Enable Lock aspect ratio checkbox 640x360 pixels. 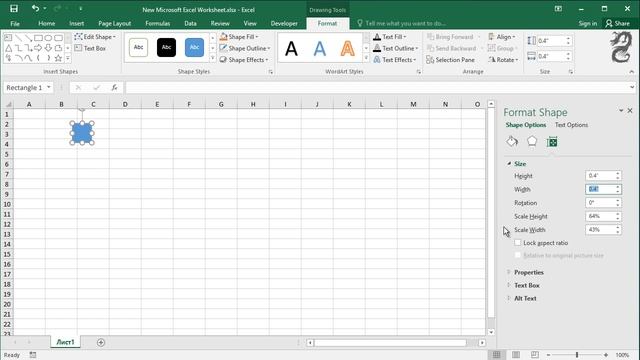(518, 242)
